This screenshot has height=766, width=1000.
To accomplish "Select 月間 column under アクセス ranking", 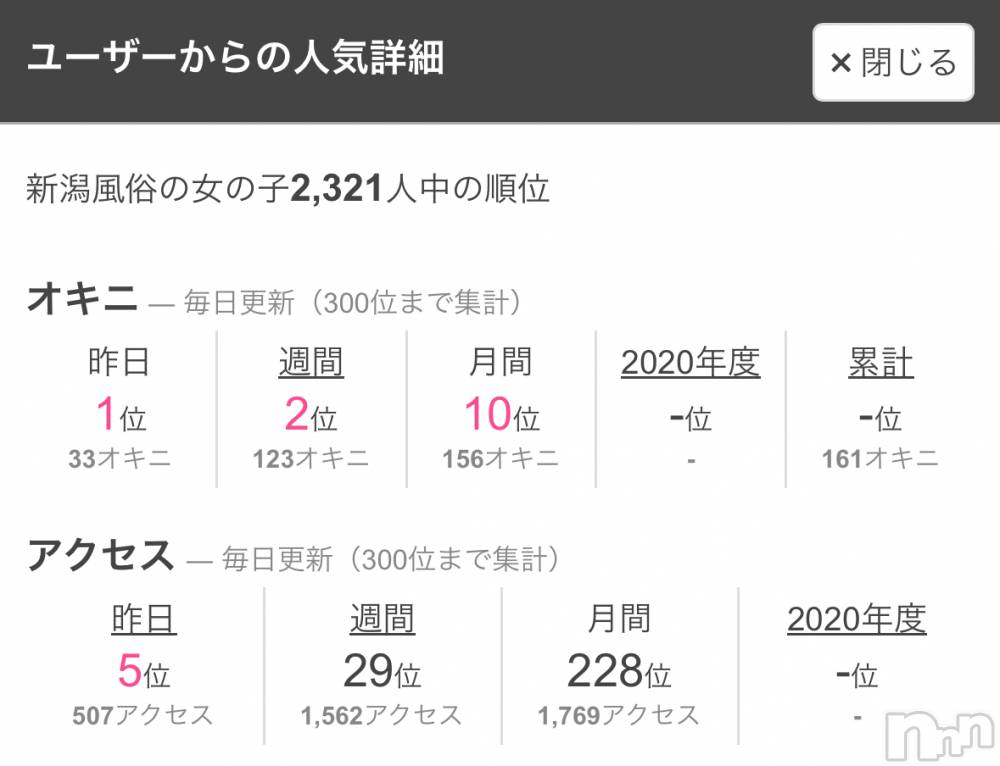I will click(x=619, y=620).
